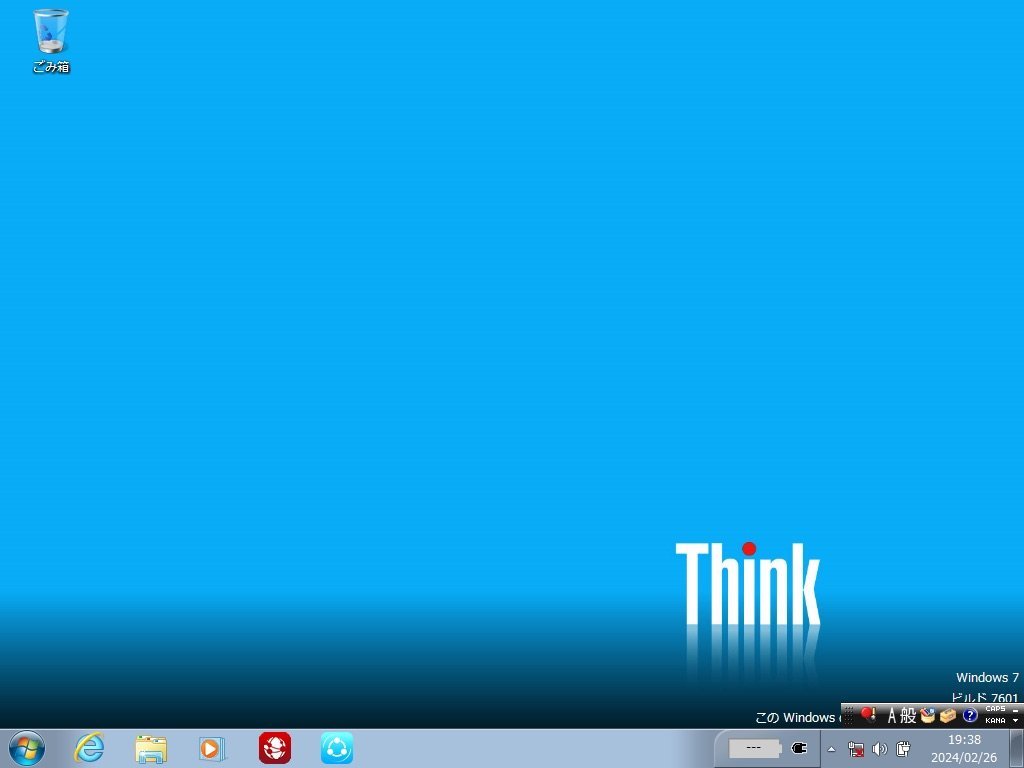The width and height of the screenshot is (1024, 768).
Task: Open the blue SHAREit app on taskbar
Action: 336,748
